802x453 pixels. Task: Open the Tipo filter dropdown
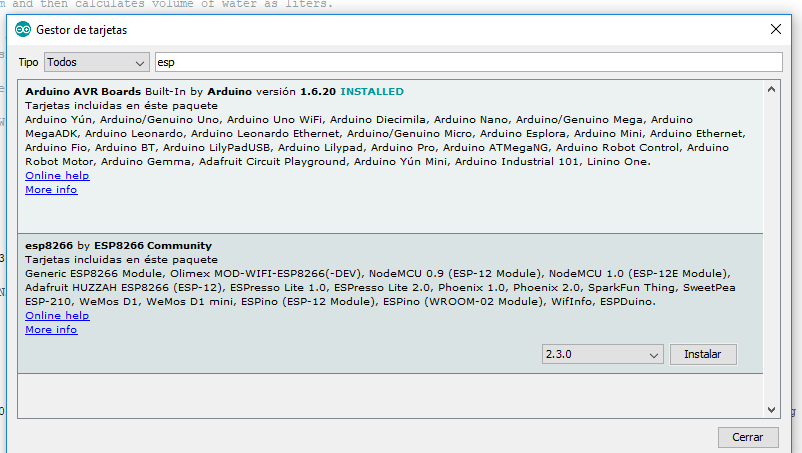click(x=96, y=62)
